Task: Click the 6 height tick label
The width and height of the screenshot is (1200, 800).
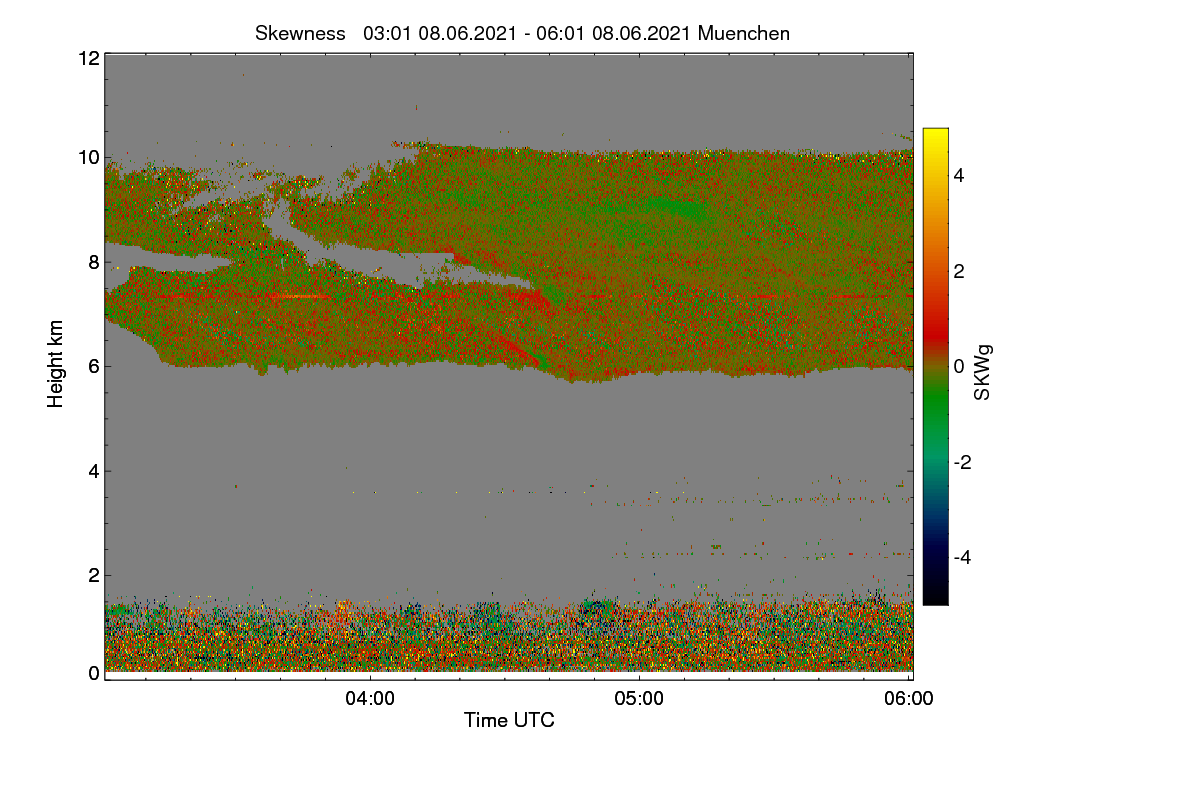Action: pos(94,366)
